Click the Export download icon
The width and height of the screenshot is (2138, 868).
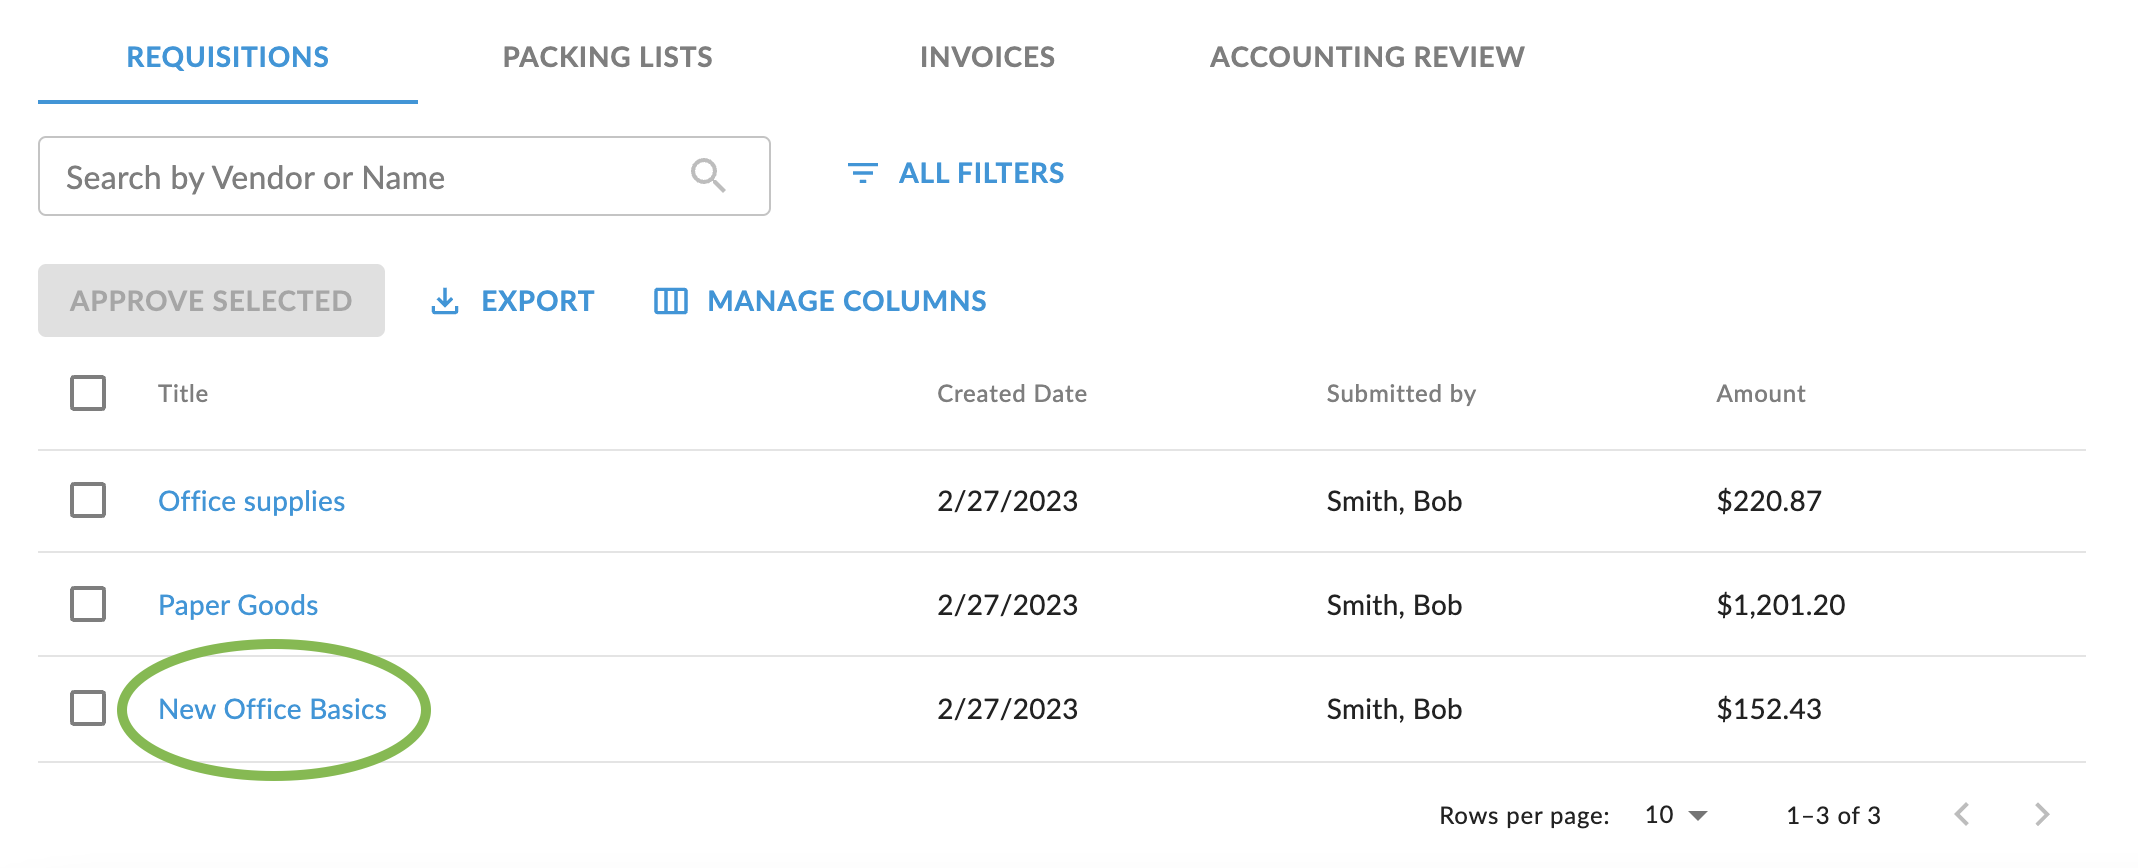coord(445,301)
